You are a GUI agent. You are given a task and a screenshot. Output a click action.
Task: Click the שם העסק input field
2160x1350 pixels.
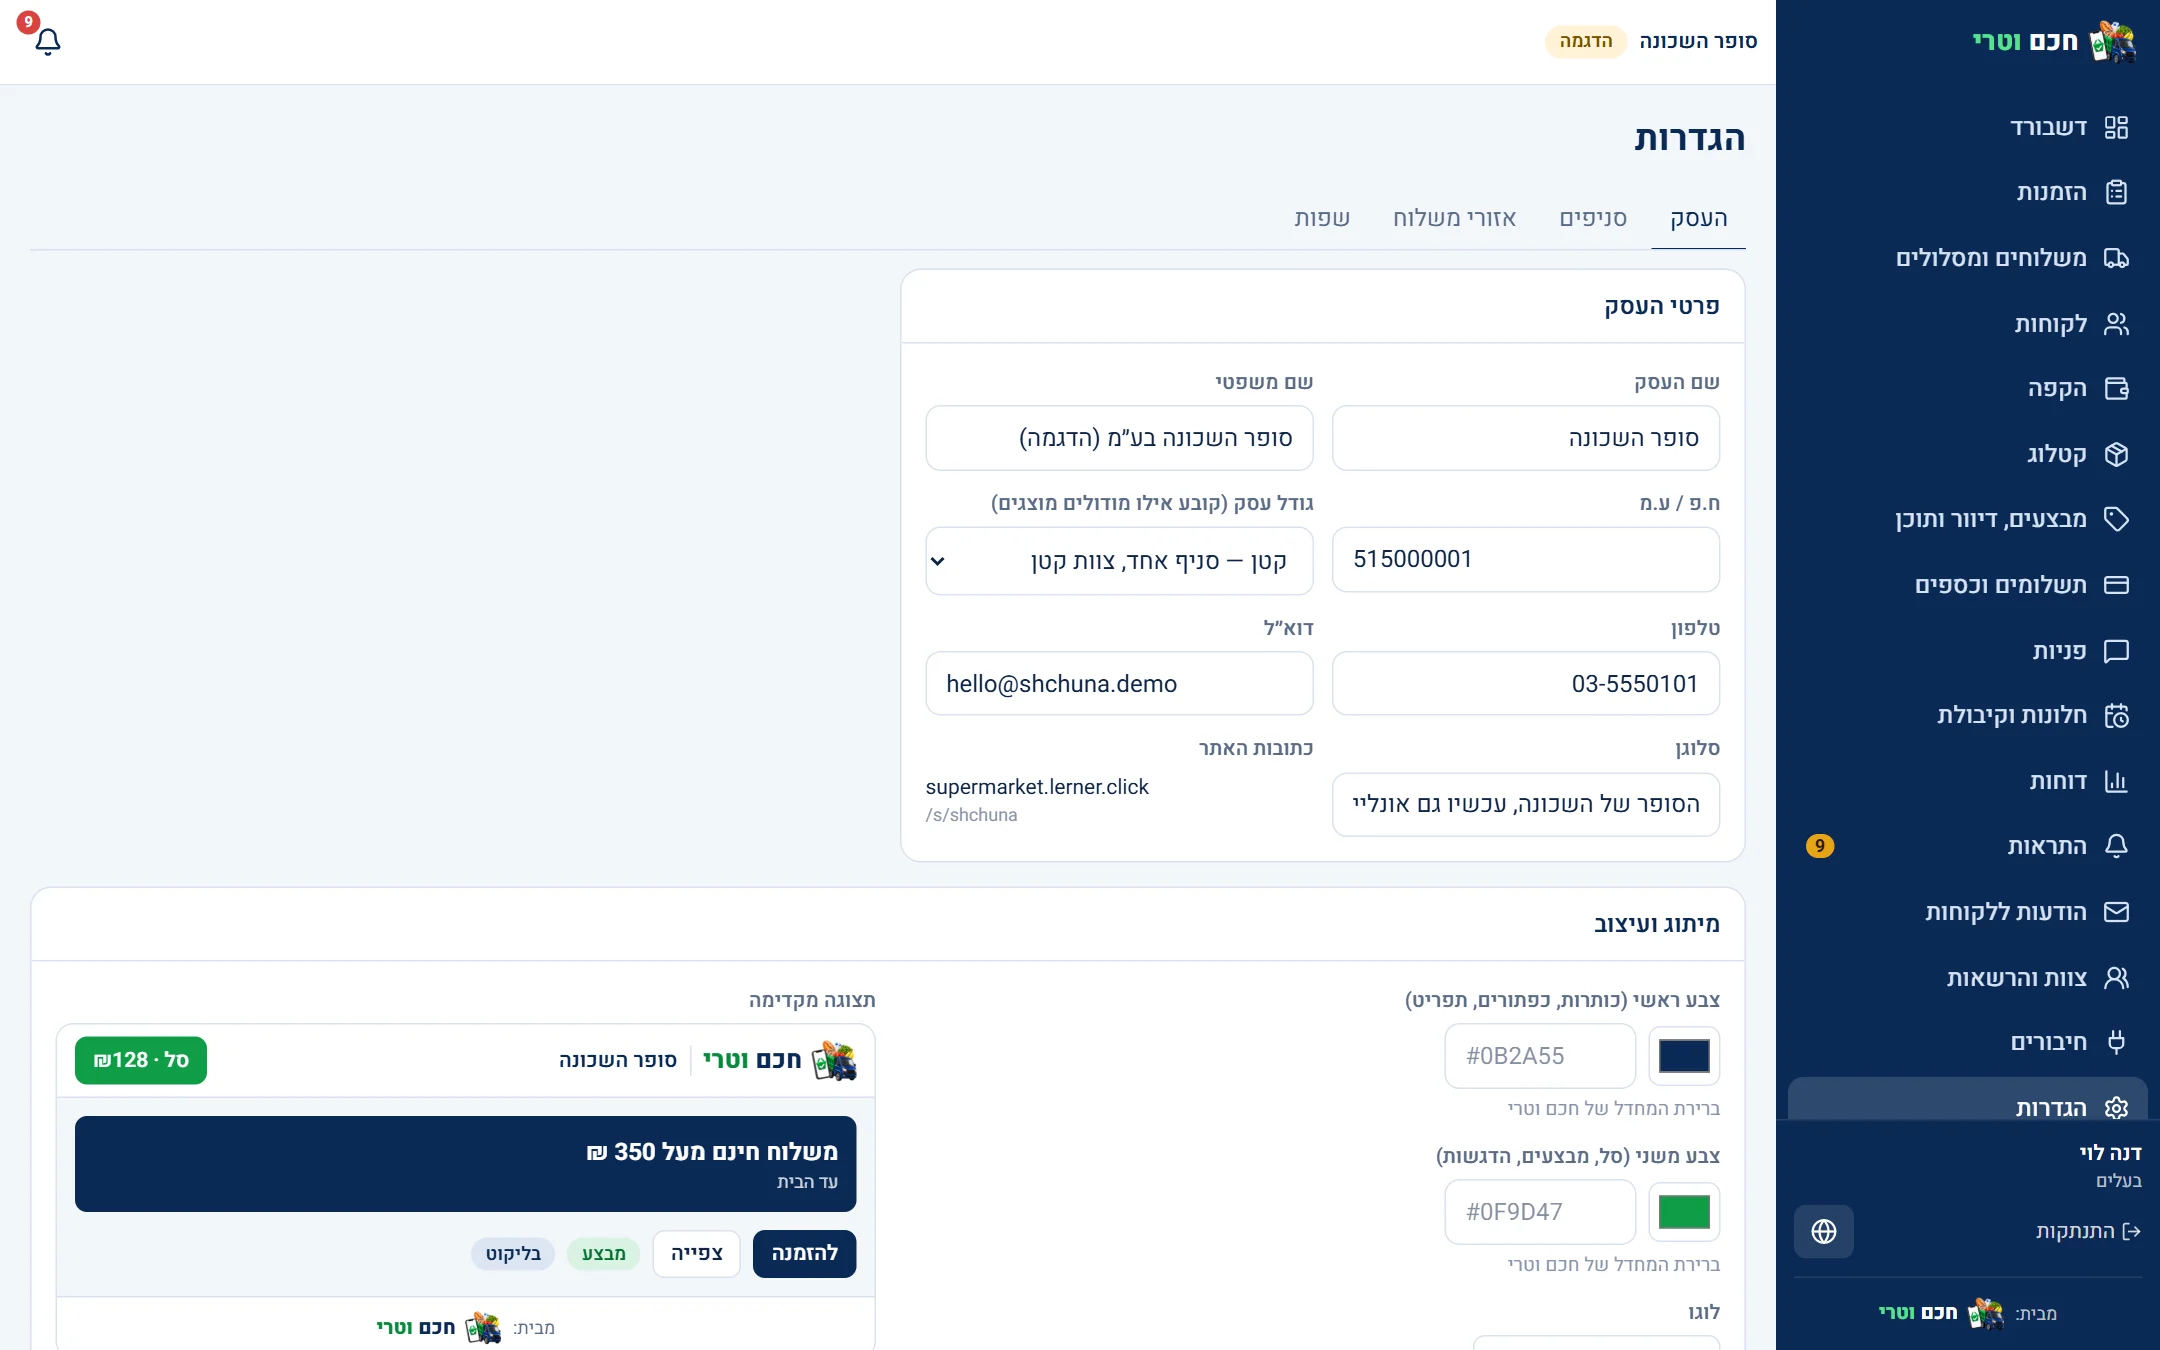tap(1526, 438)
